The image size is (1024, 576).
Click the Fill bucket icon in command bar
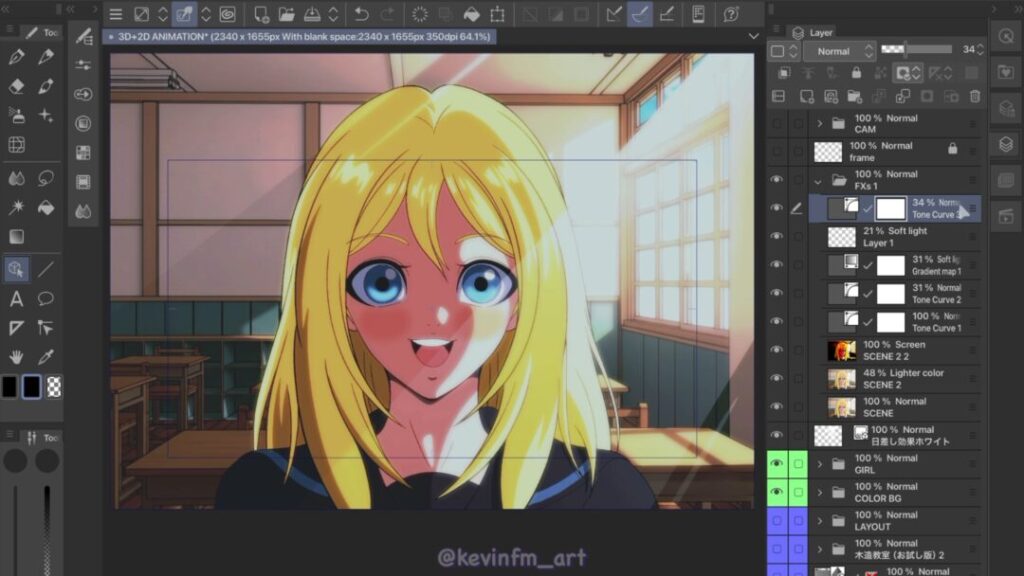(x=472, y=14)
